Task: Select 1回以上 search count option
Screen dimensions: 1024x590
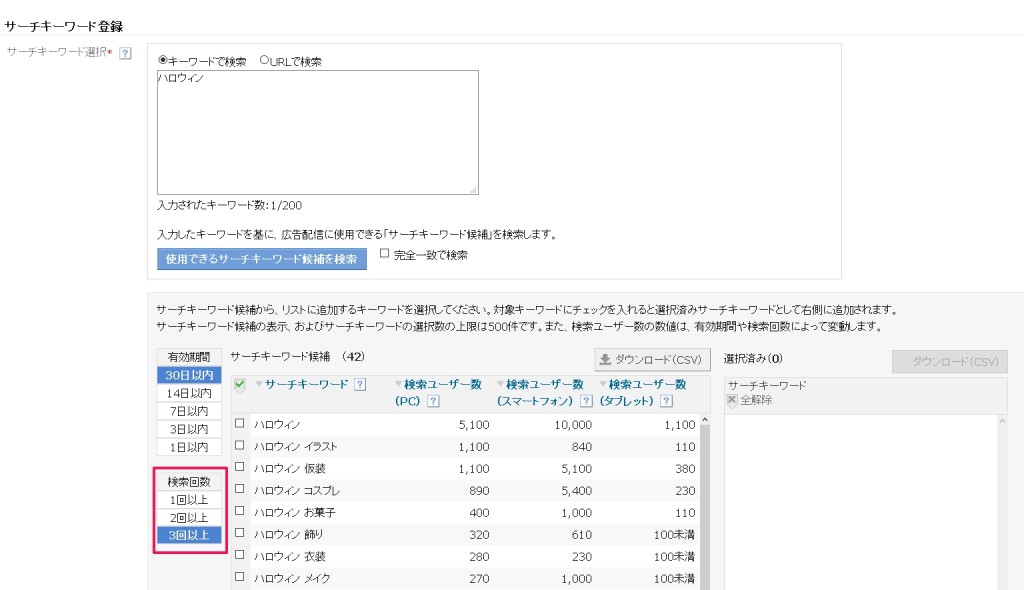Action: [189, 500]
